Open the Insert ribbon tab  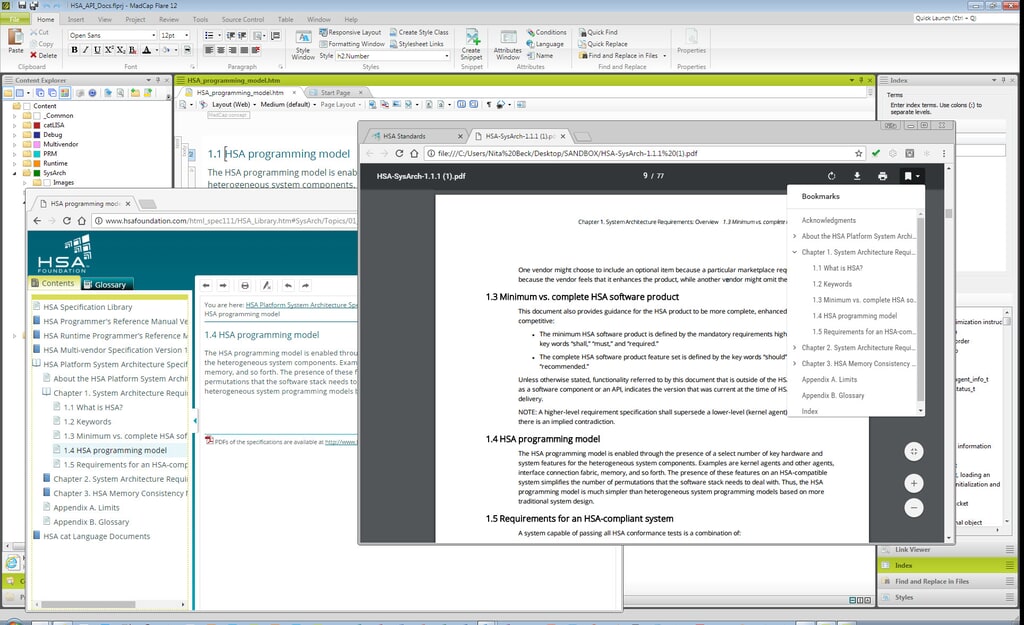click(76, 20)
